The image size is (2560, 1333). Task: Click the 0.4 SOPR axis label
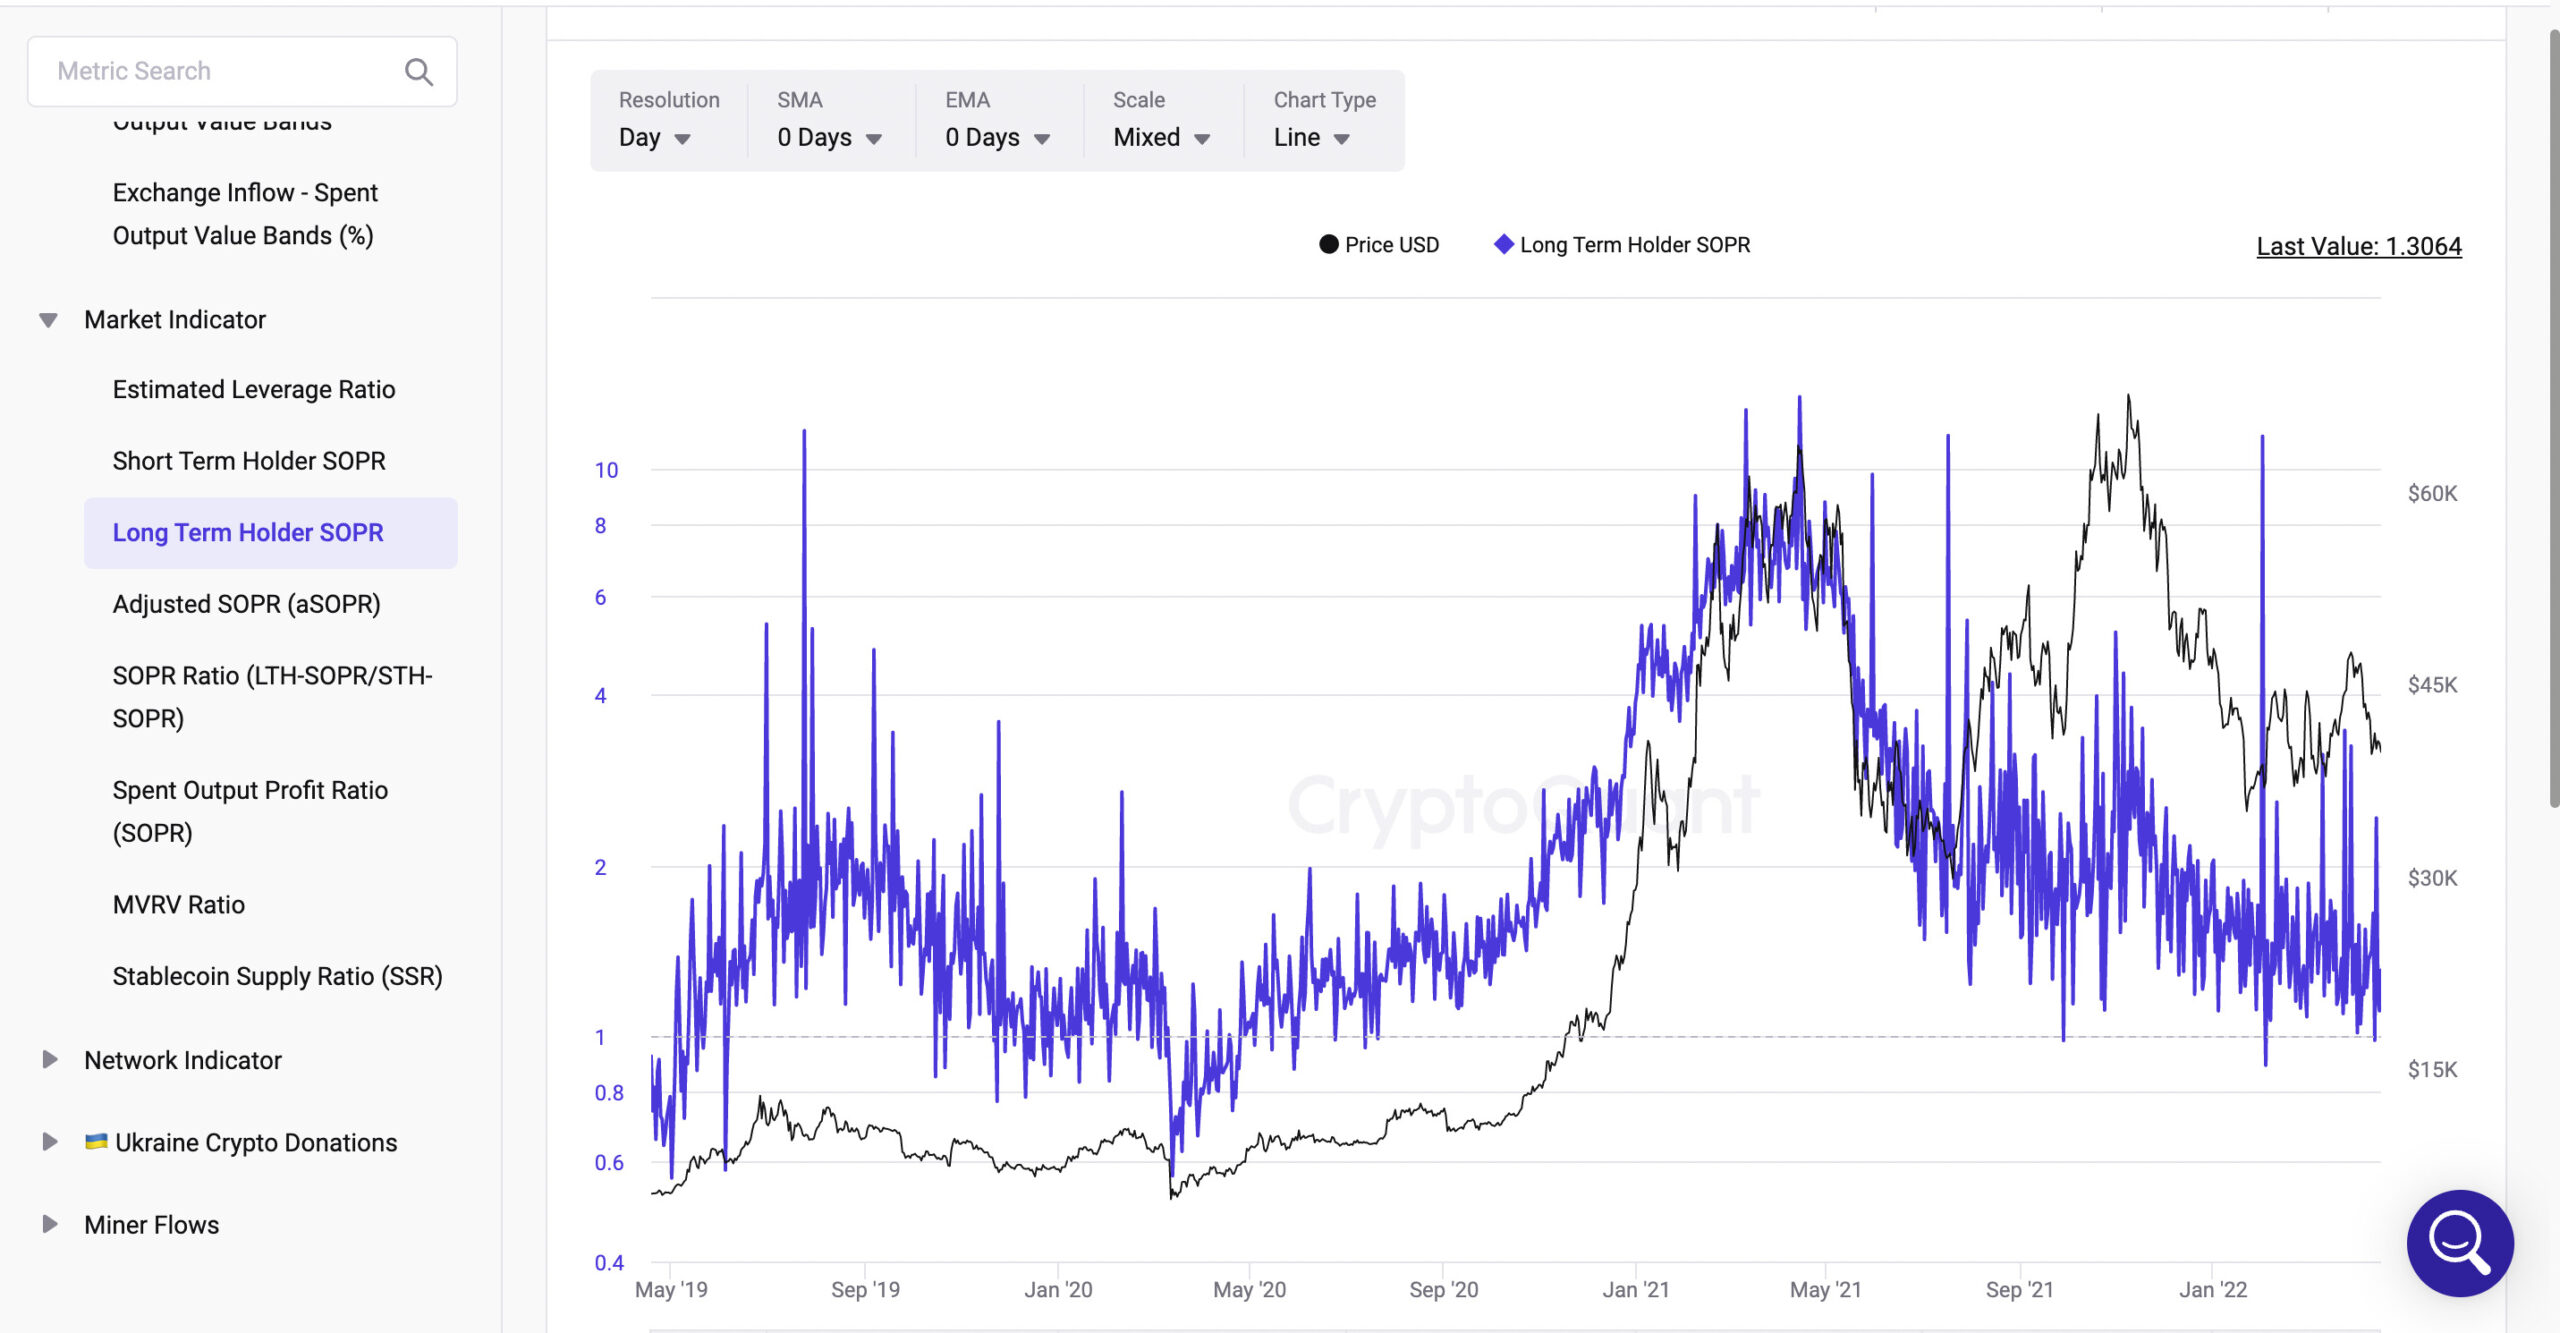609,1263
